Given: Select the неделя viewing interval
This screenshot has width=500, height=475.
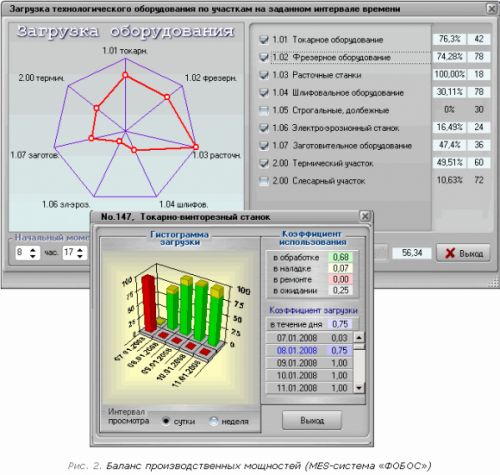Looking at the screenshot, I should pyautogui.click(x=213, y=421).
